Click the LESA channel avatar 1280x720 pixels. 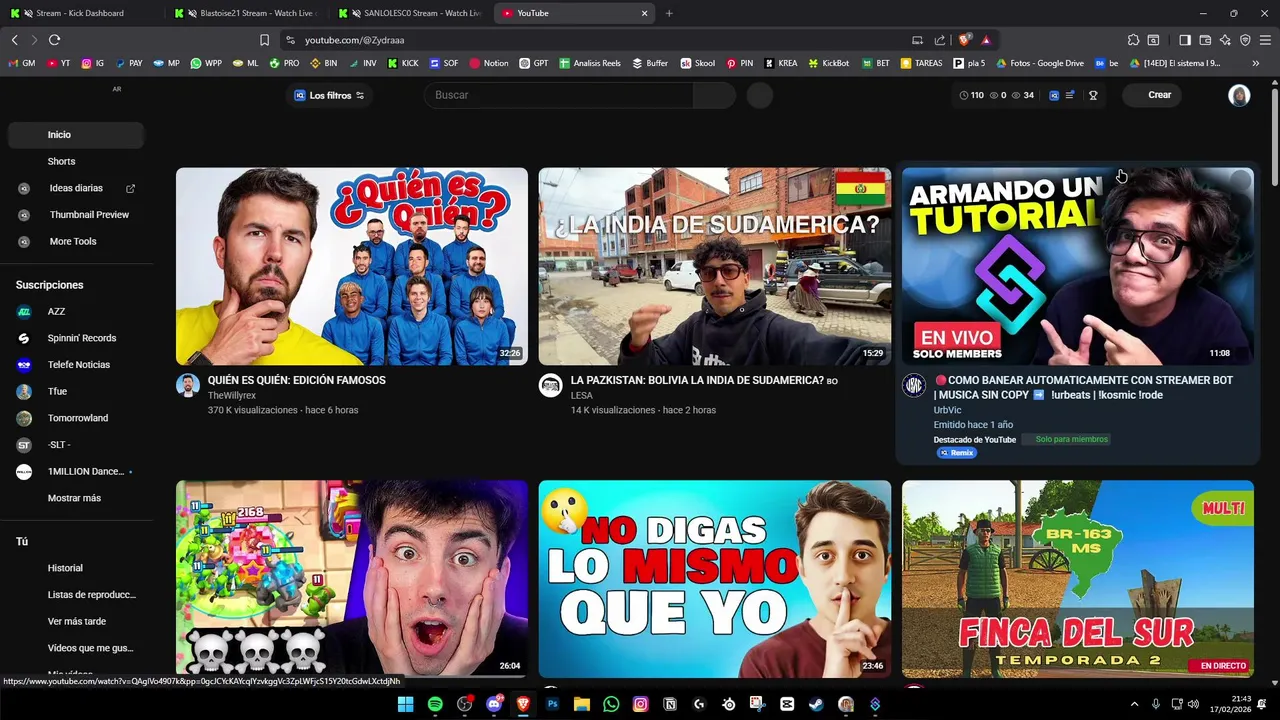point(551,386)
